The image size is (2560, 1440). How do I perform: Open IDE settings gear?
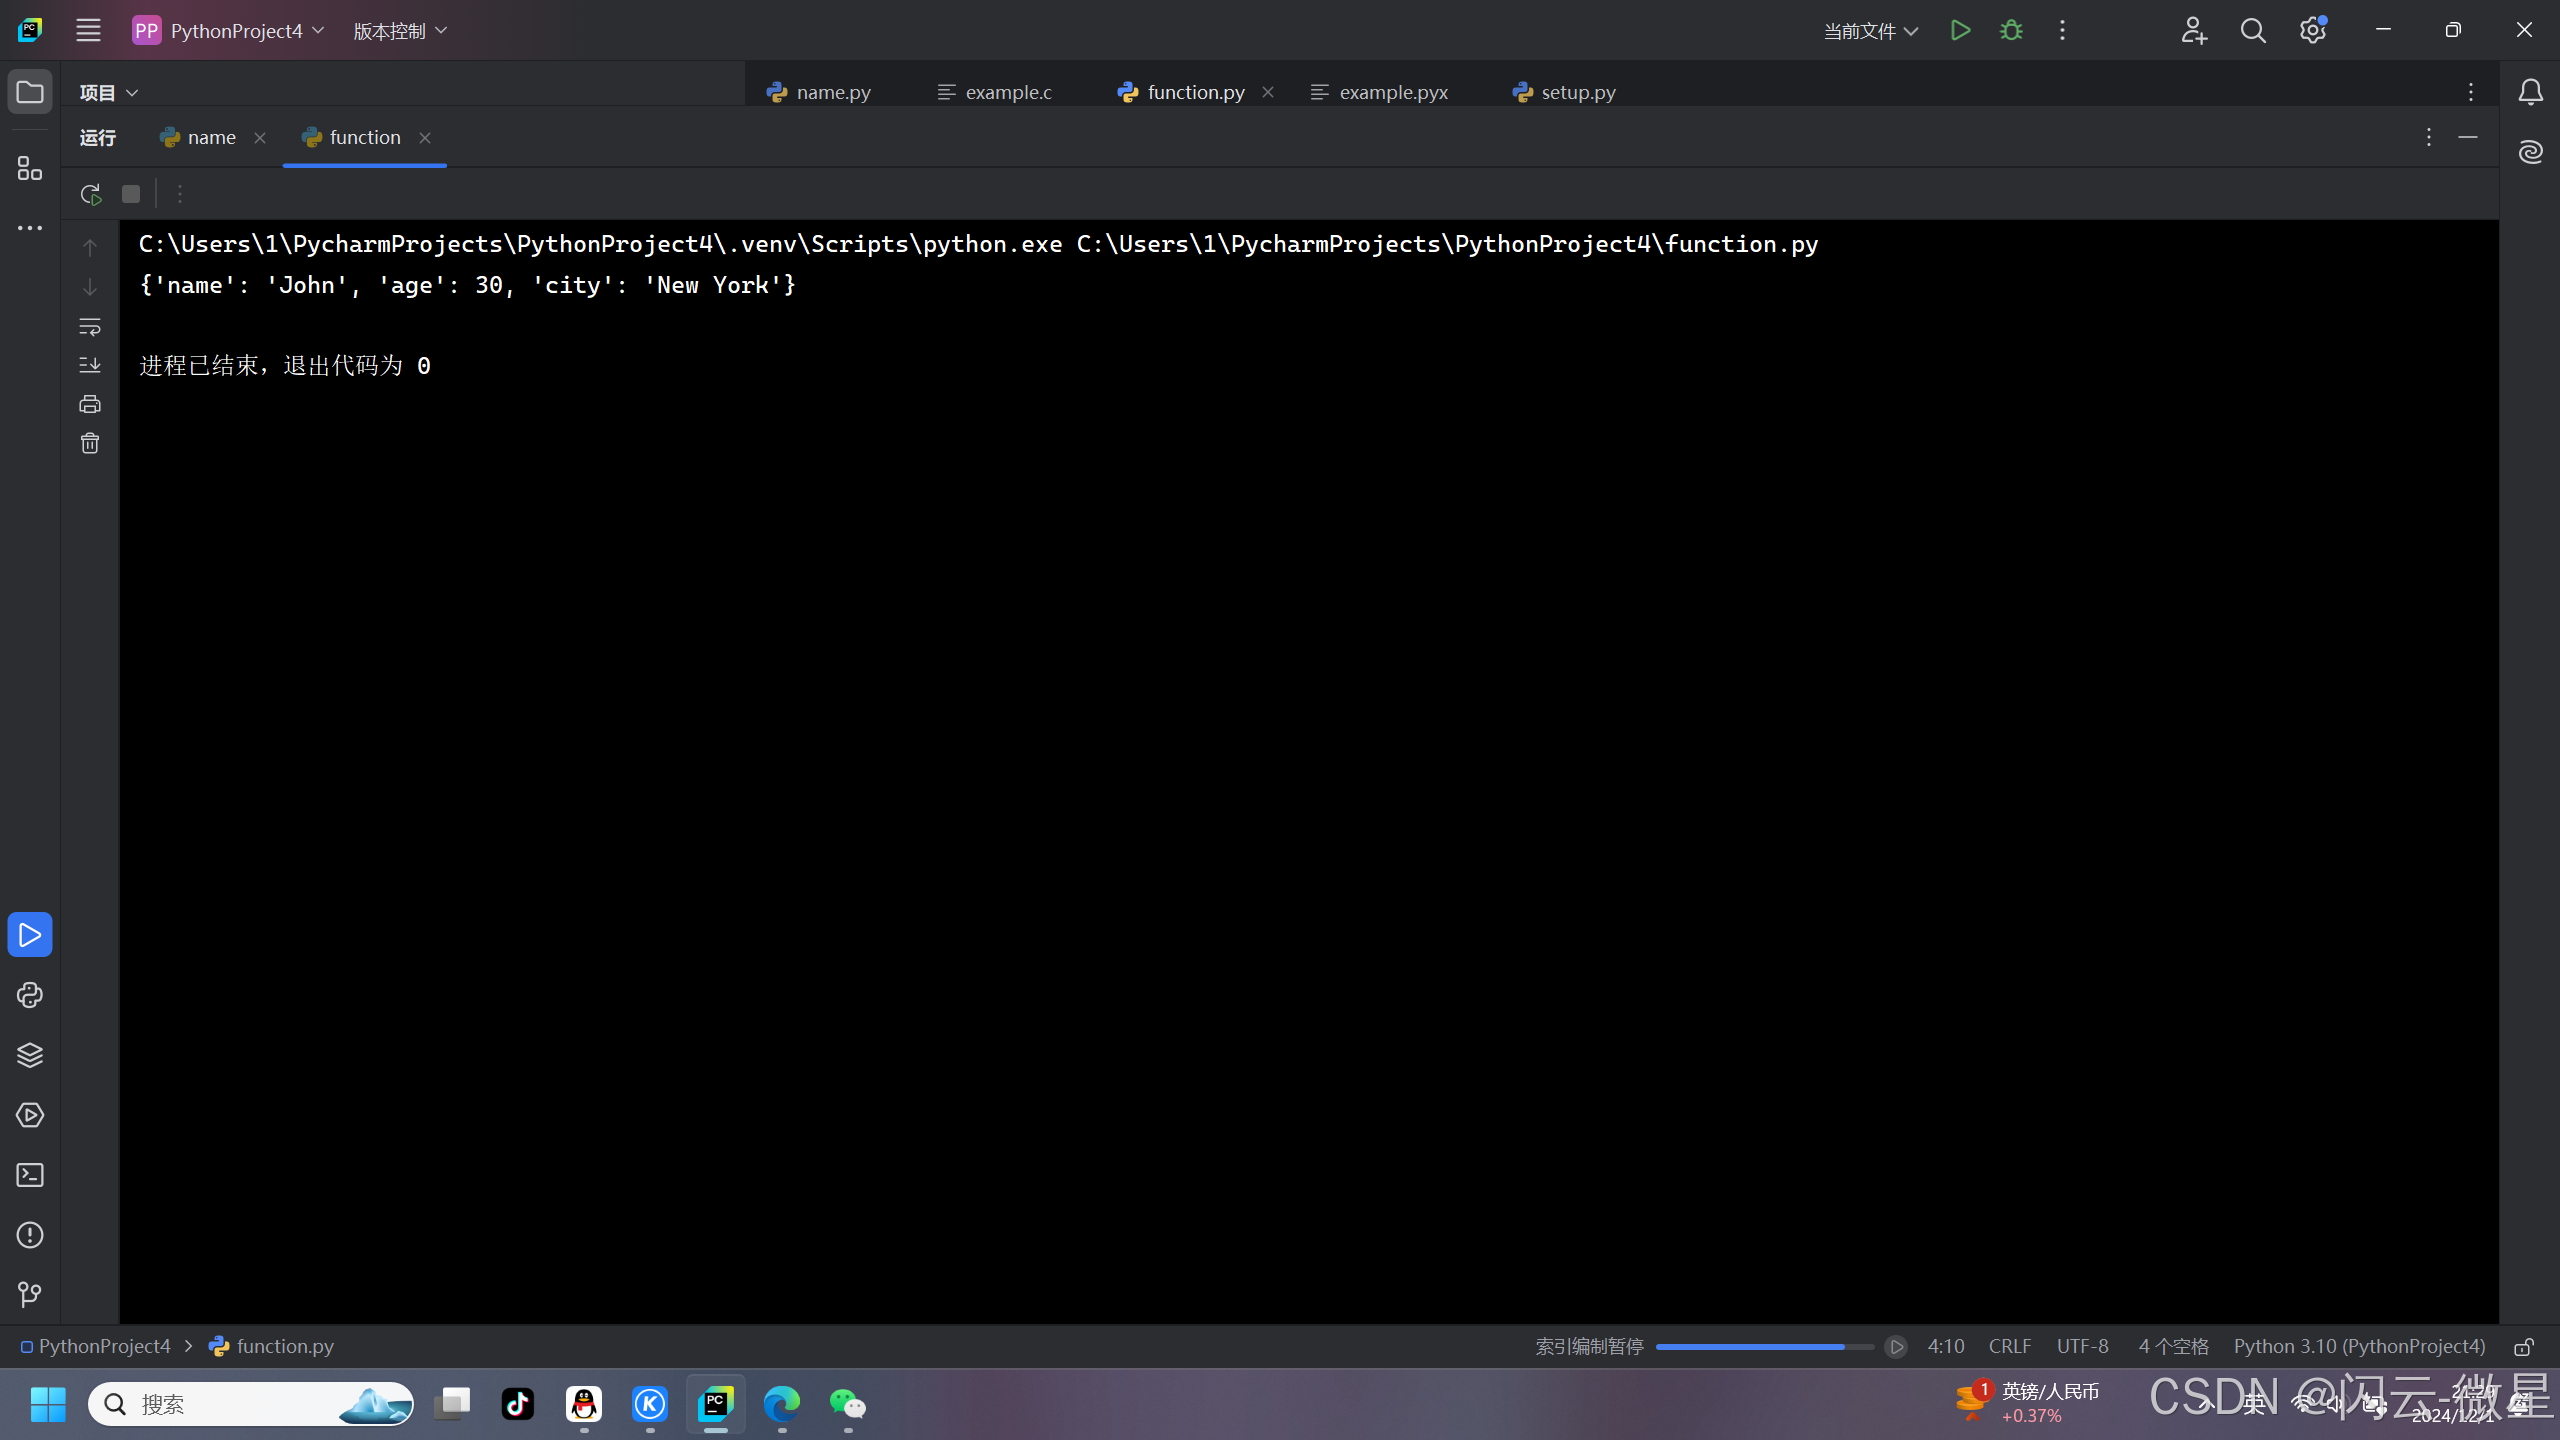coord(2312,30)
